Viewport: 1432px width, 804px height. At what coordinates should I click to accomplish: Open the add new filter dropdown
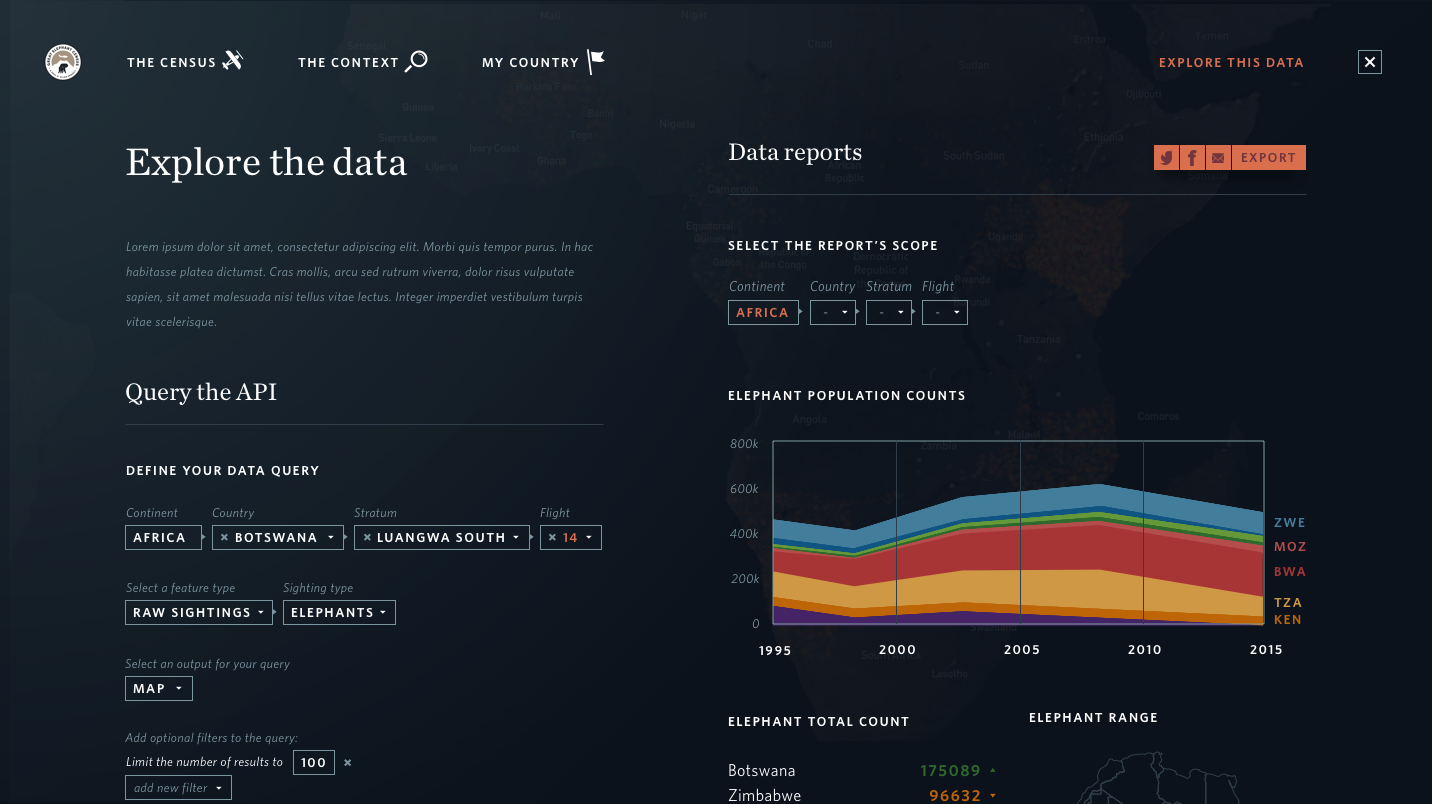click(x=178, y=788)
